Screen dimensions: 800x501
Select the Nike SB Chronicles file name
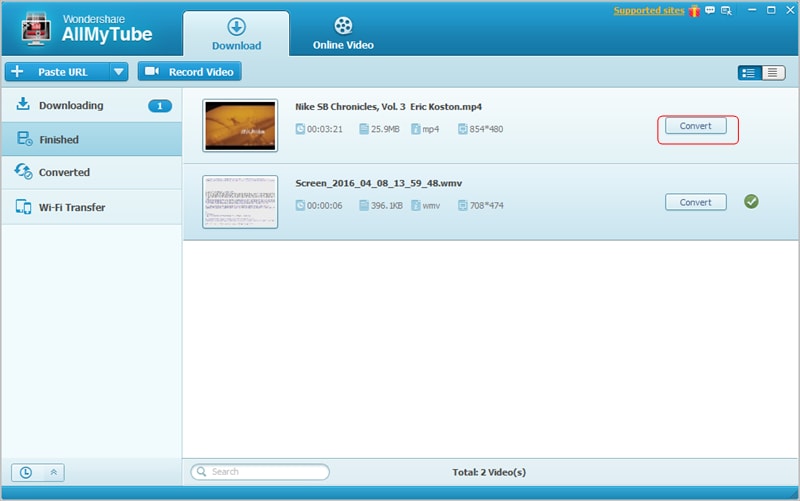click(388, 107)
